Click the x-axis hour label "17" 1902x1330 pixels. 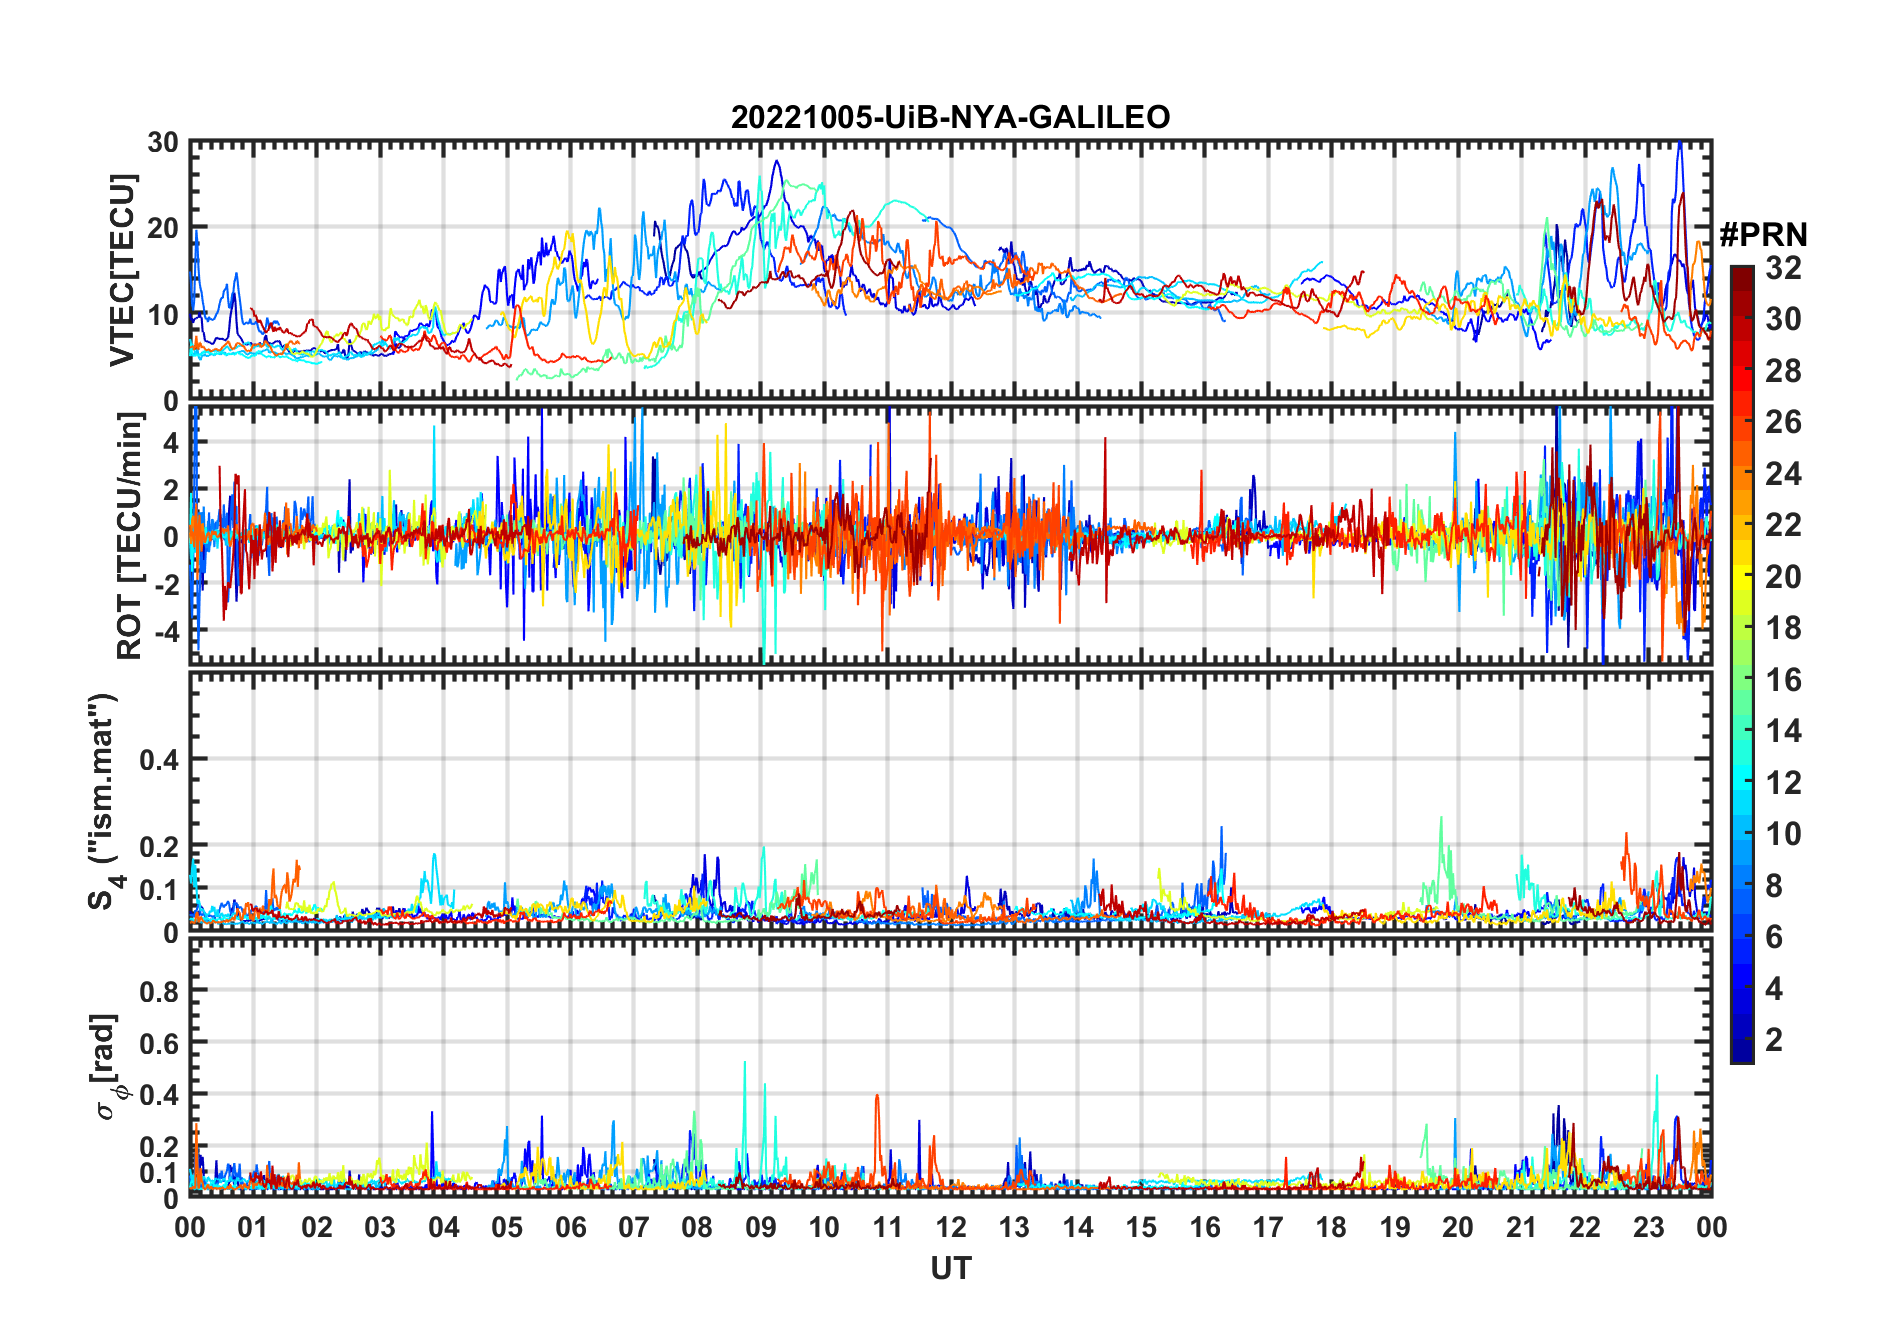(1268, 1227)
